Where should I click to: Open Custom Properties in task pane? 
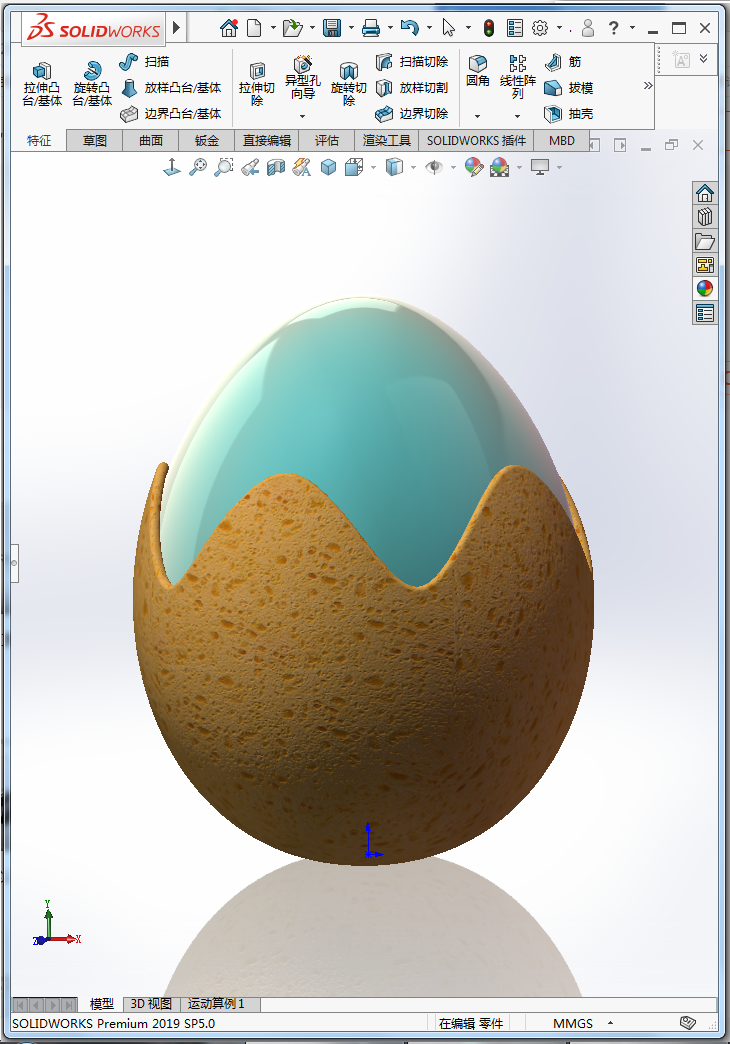tap(705, 313)
